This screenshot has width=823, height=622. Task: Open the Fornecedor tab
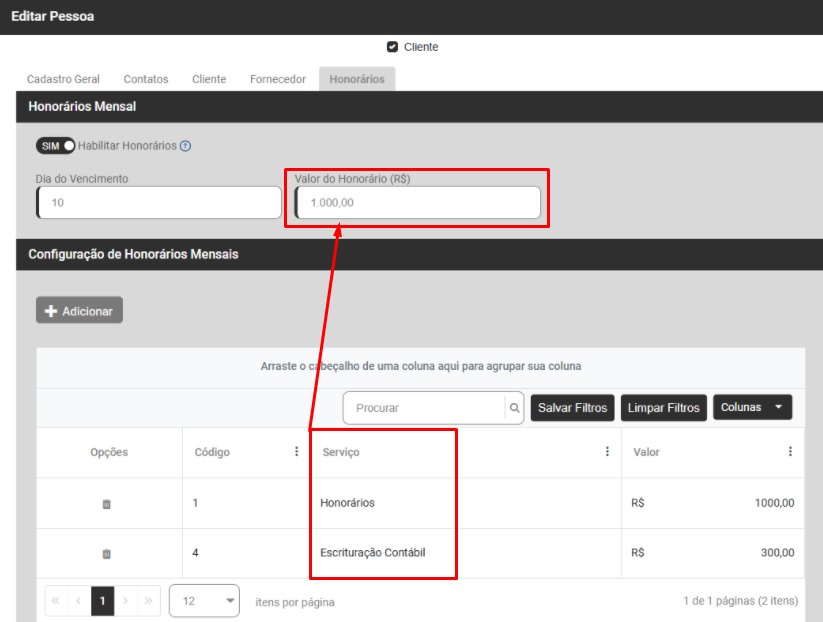click(278, 79)
